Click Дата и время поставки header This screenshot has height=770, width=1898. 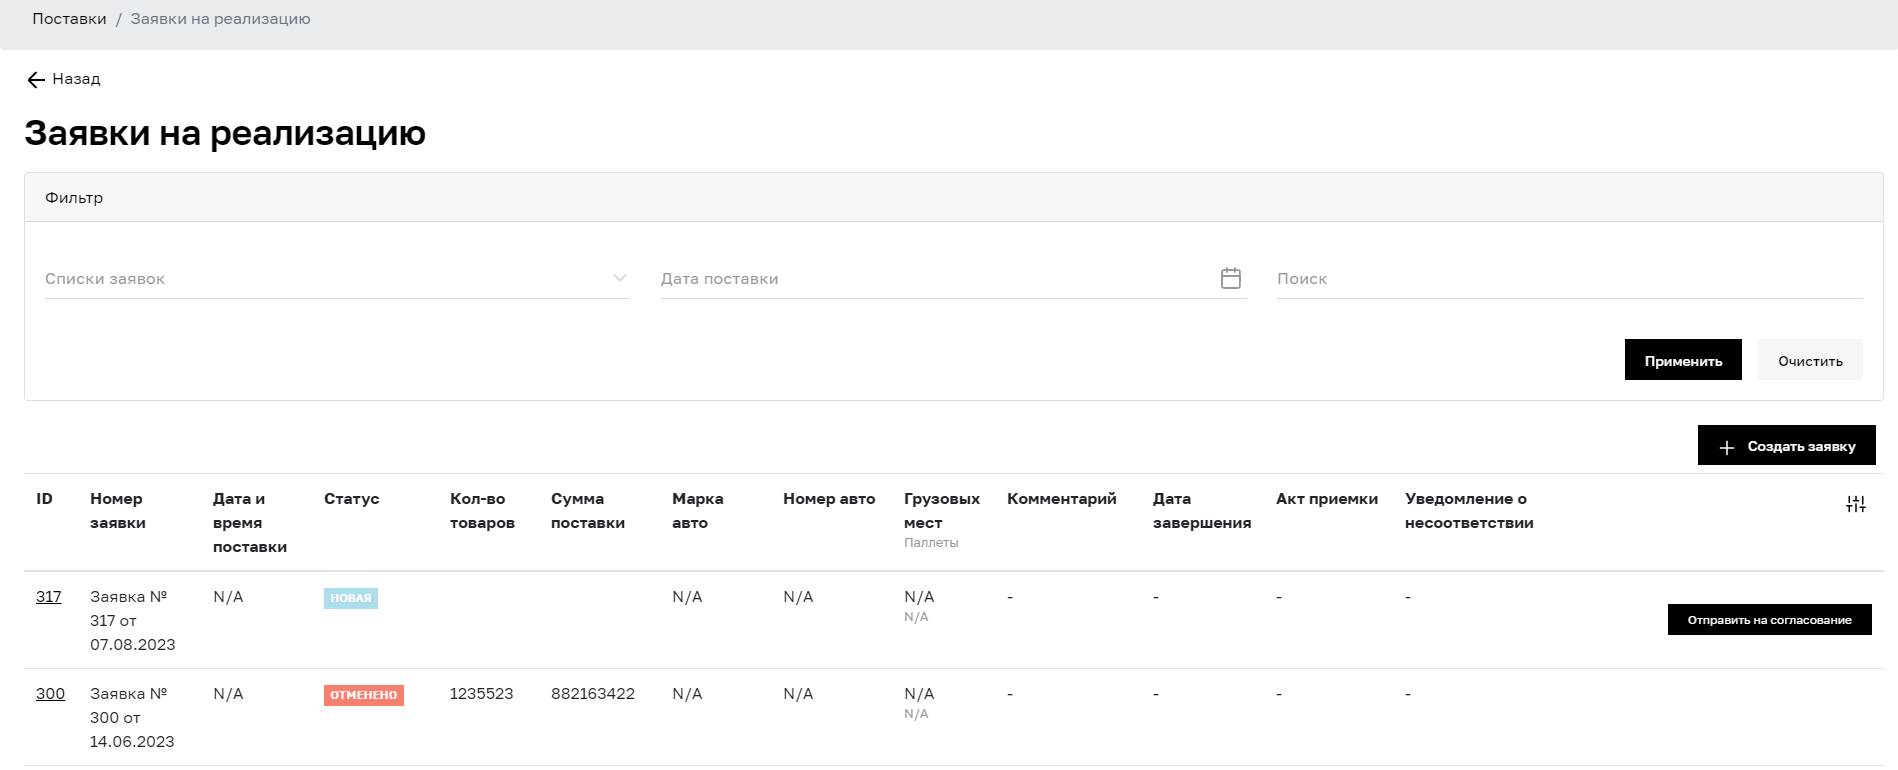[250, 523]
